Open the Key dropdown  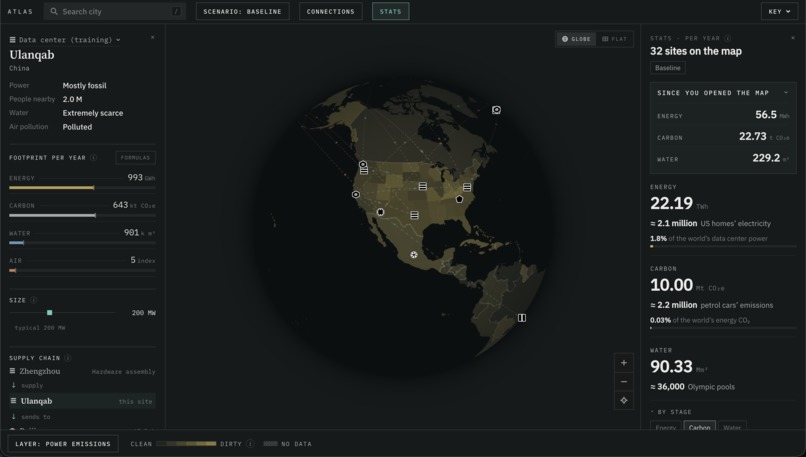[x=779, y=11]
